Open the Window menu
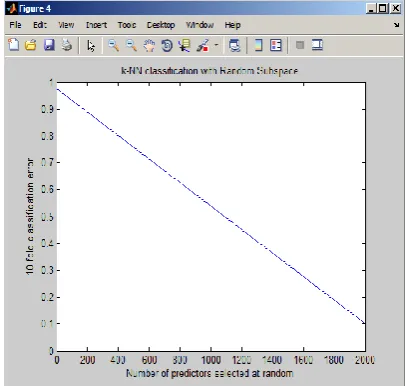The image size is (405, 386). (200, 25)
